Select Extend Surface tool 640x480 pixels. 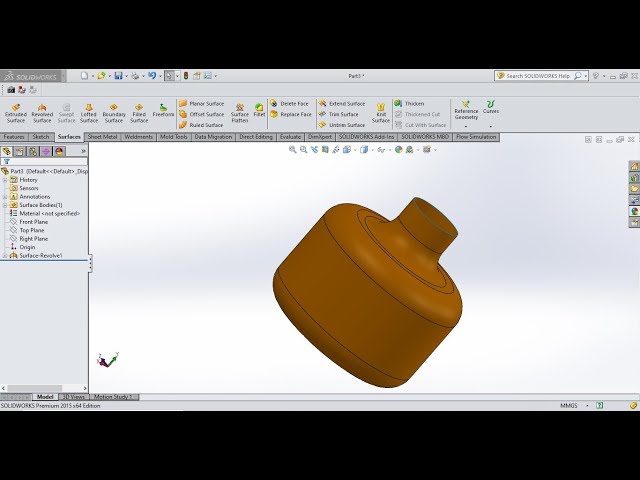tap(342, 104)
